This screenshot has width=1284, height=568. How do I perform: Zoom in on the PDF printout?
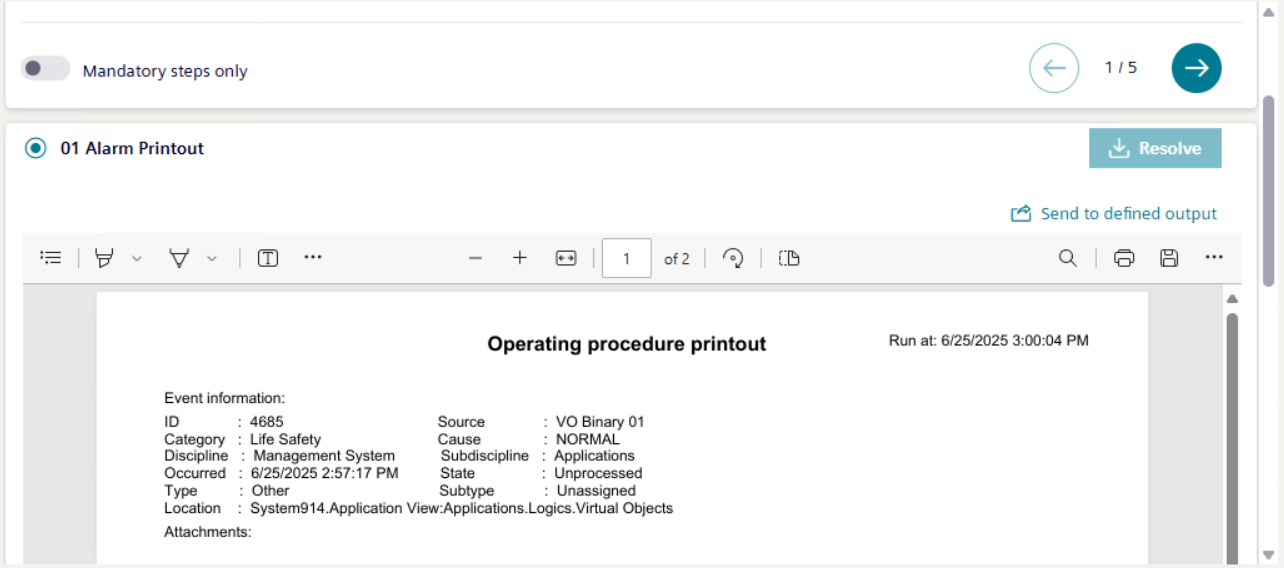(520, 258)
